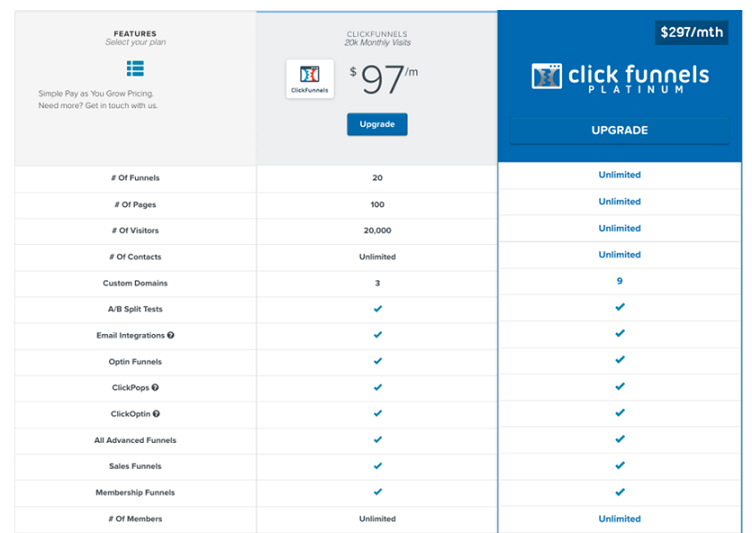Click Sales Funnels checkmark in $97 plan

click(x=378, y=466)
